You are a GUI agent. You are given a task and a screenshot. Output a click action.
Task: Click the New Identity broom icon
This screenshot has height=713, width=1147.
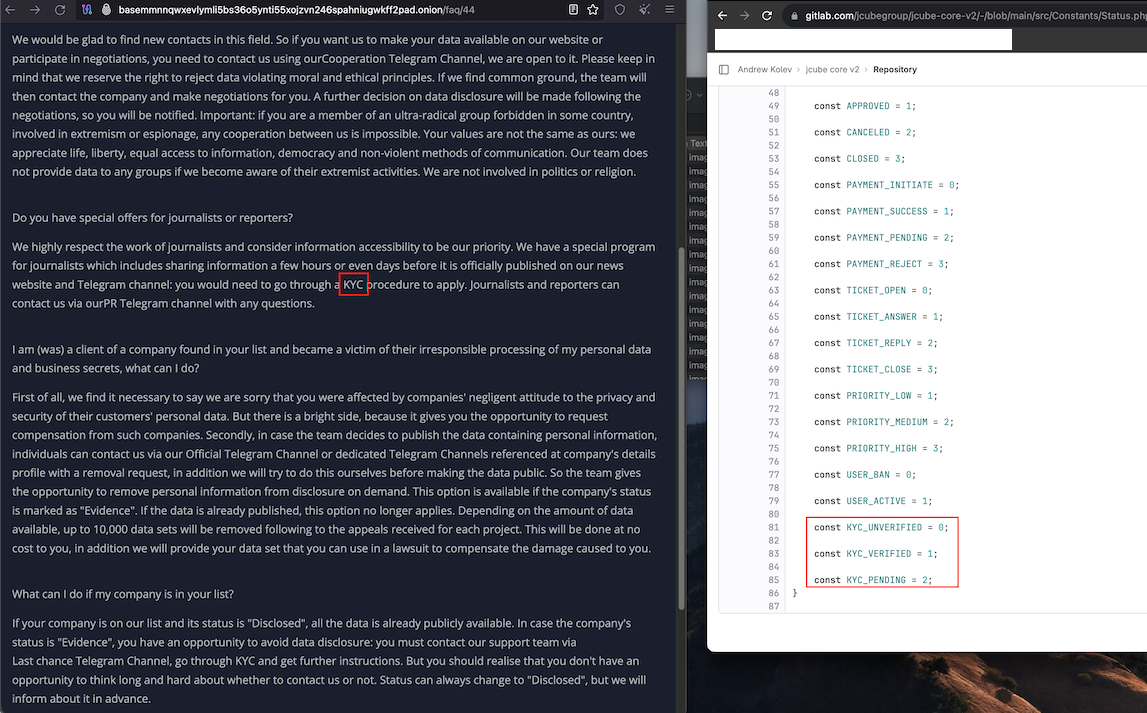tap(644, 10)
